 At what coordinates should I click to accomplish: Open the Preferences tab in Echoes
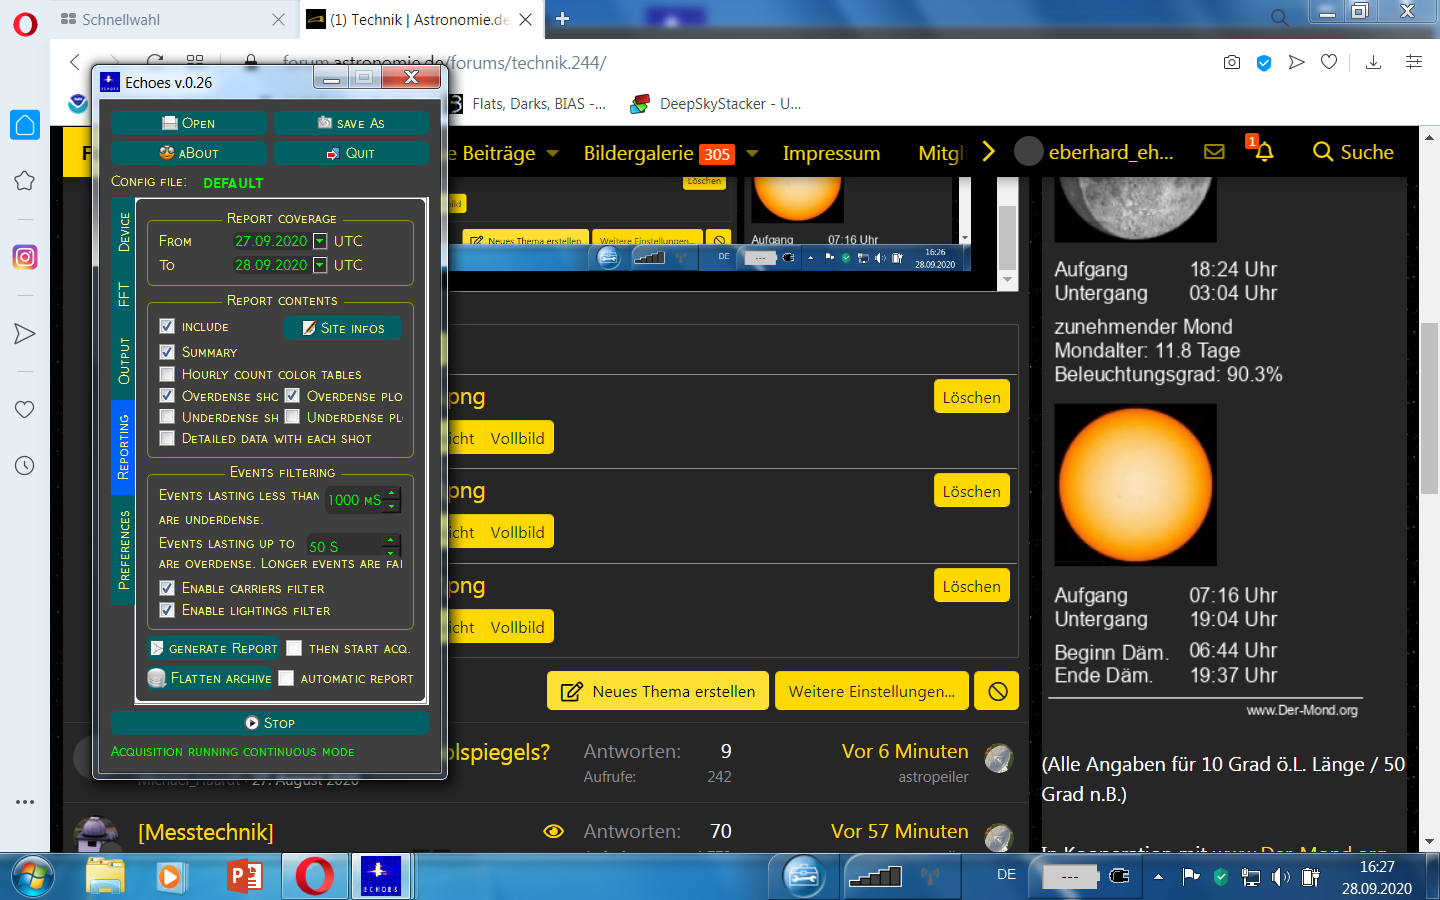(123, 550)
